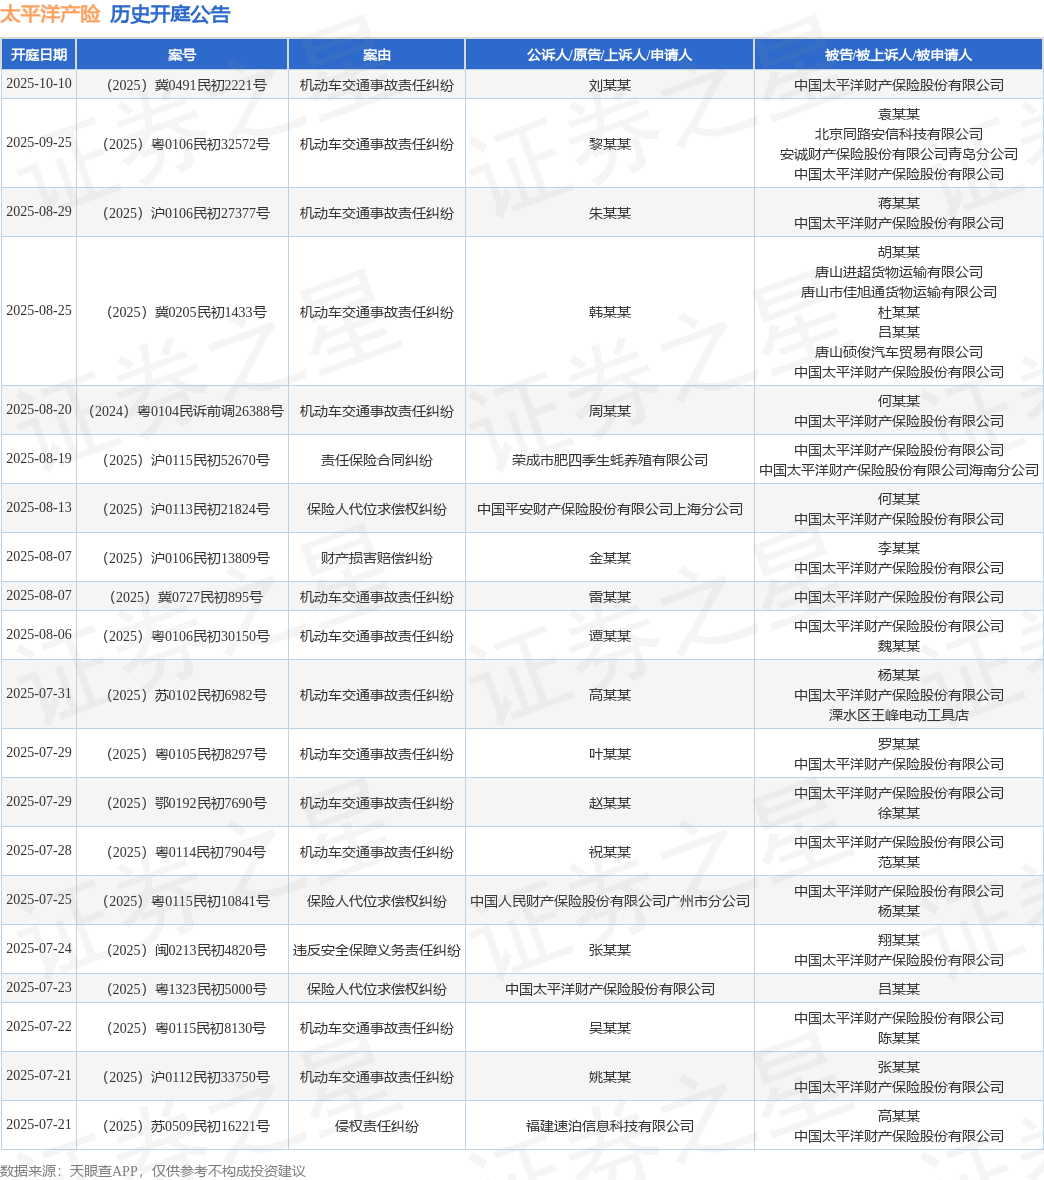Select plaintiff 黎某某
1044x1180 pixels.
click(610, 144)
